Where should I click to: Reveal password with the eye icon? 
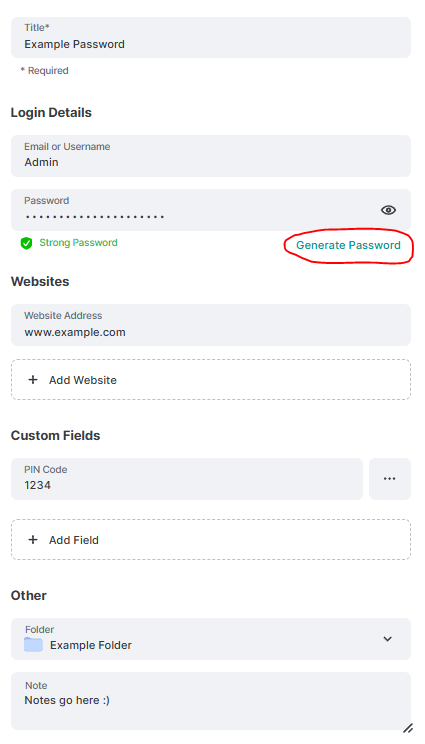click(x=388, y=210)
